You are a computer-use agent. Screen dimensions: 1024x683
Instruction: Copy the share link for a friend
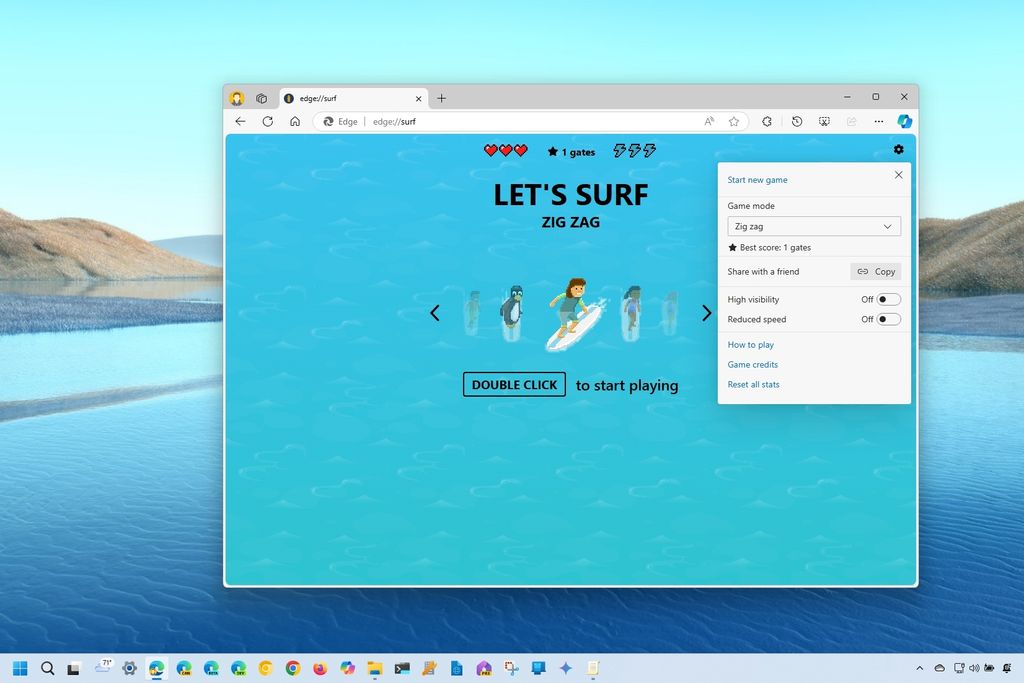(x=875, y=271)
